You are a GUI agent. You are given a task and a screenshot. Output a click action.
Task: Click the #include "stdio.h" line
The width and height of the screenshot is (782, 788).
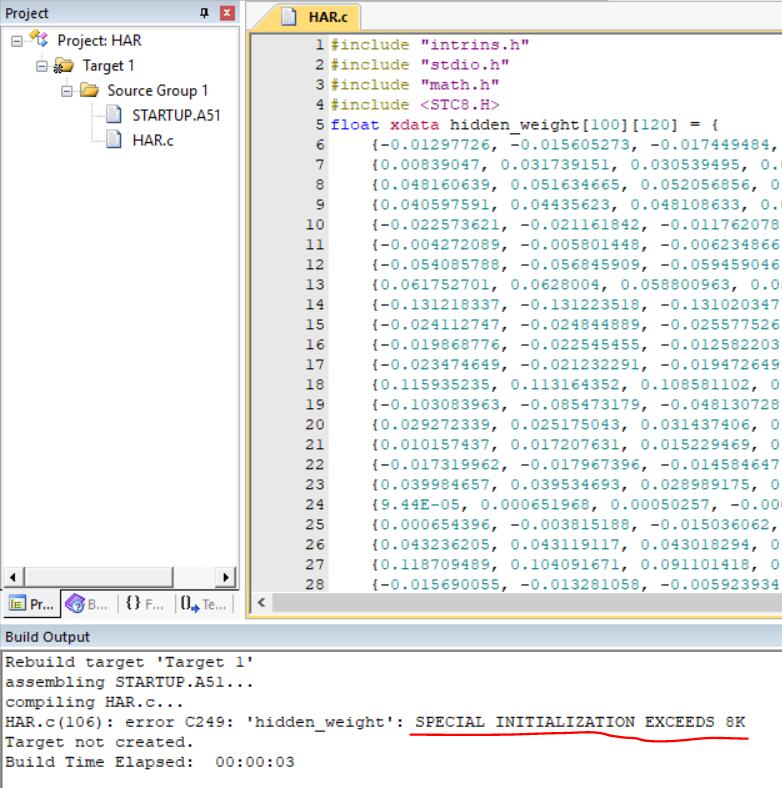(420, 65)
